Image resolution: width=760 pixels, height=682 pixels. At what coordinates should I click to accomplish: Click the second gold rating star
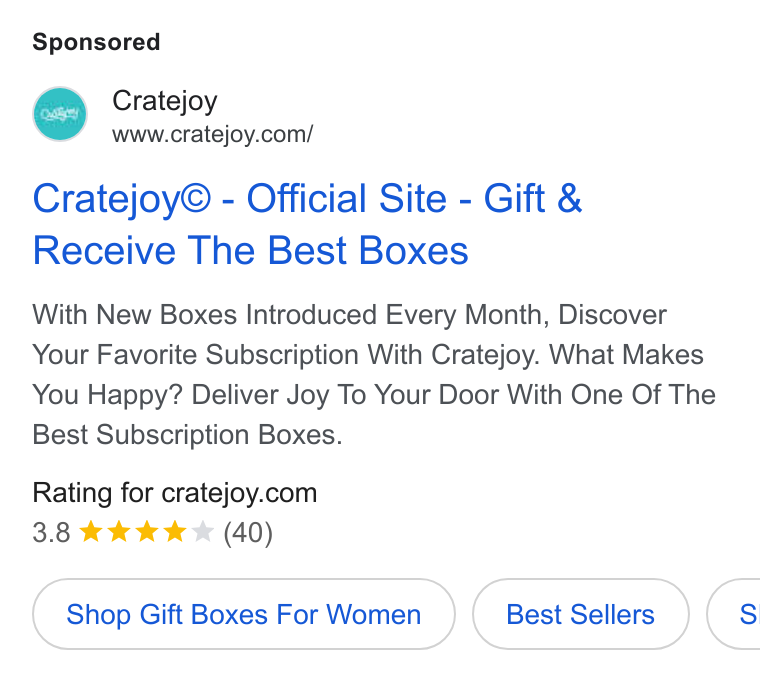coord(119,531)
